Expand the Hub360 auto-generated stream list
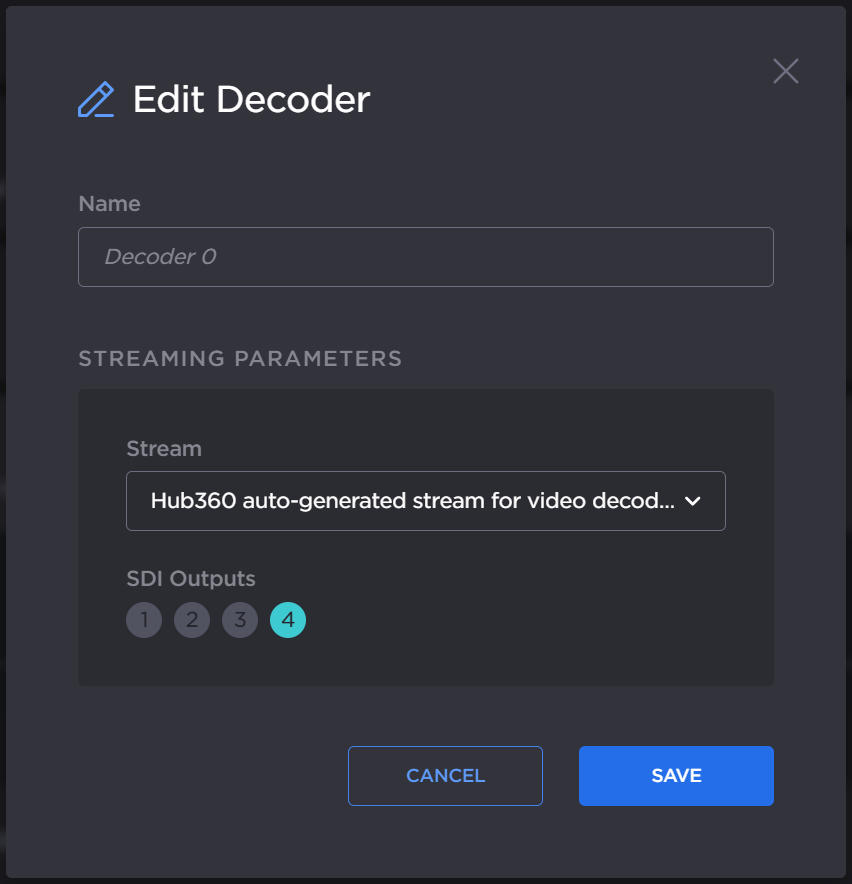Viewport: 852px width, 884px height. [x=425, y=499]
